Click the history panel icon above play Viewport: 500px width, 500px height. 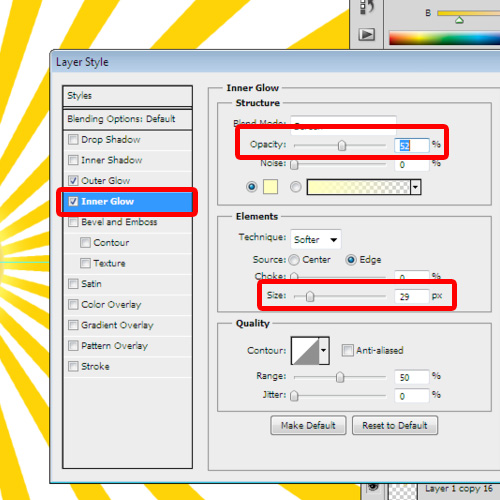pos(367,7)
